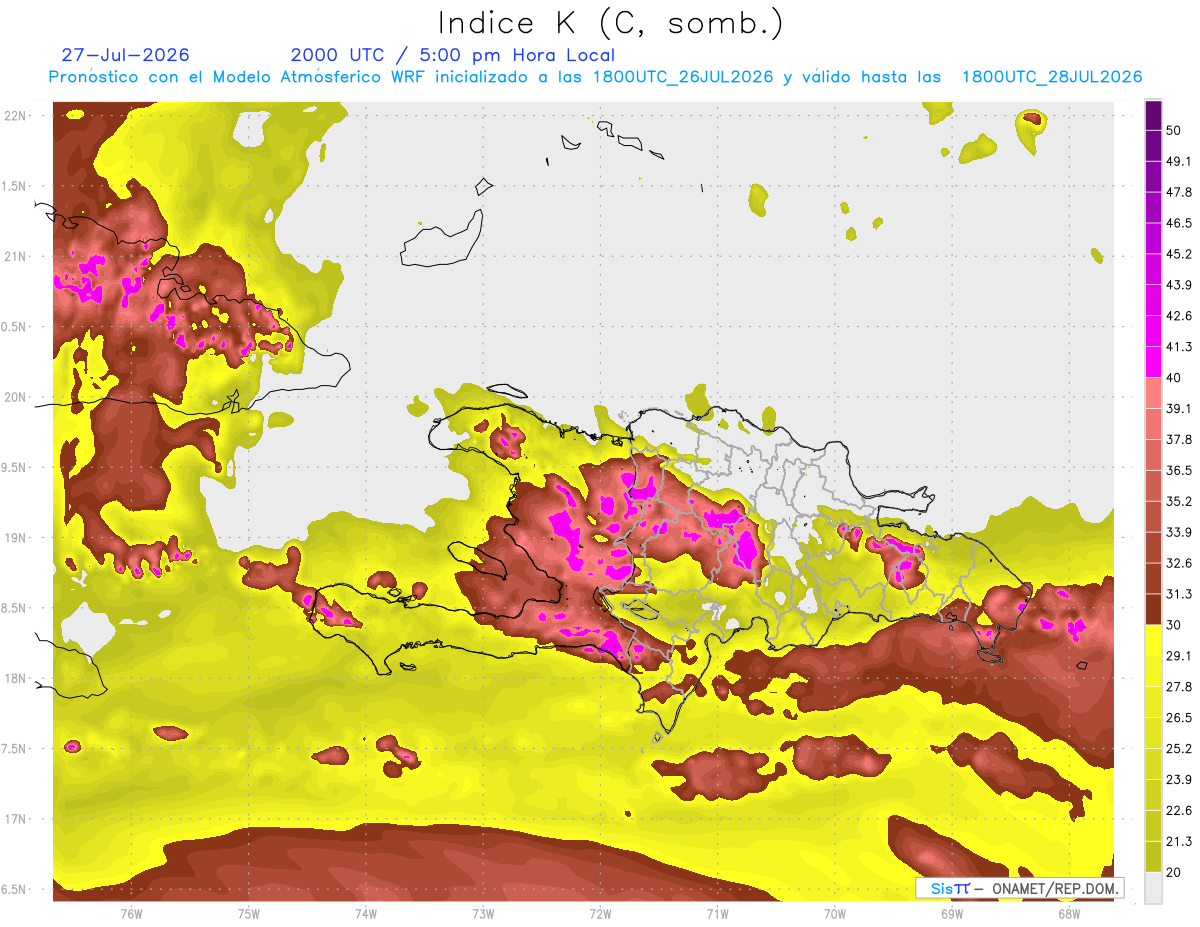Screen dimensions: 1200x927
Task: Select the date "27-Jul-2026"
Action: tap(125, 55)
